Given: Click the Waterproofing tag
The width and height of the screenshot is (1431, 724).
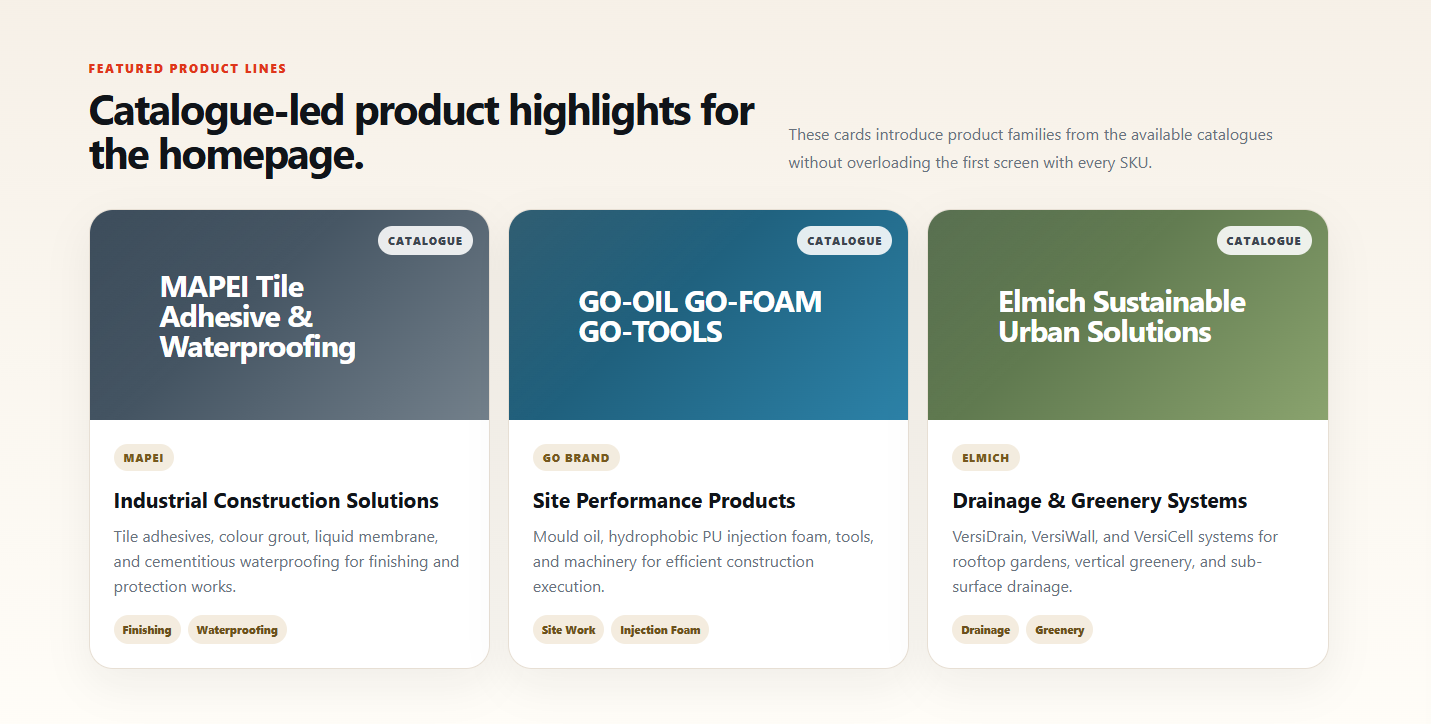Looking at the screenshot, I should tap(237, 630).
